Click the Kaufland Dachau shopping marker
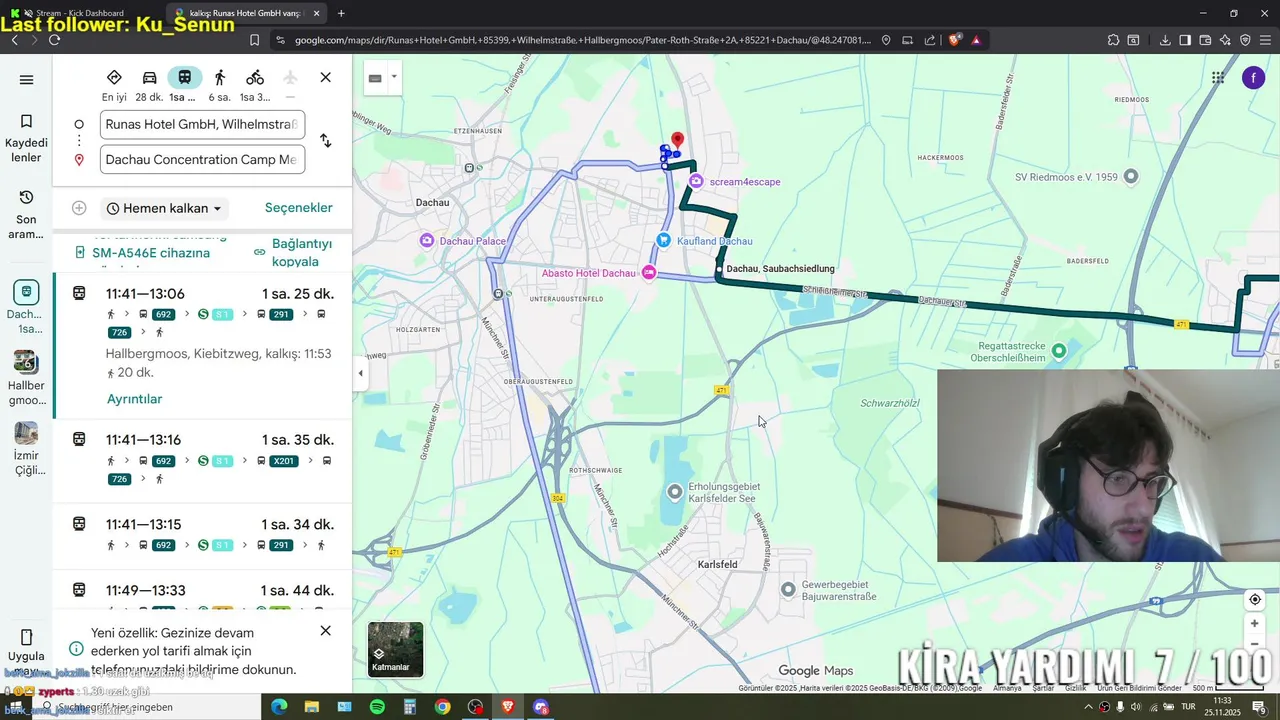Viewport: 1280px width, 720px height. 663,240
